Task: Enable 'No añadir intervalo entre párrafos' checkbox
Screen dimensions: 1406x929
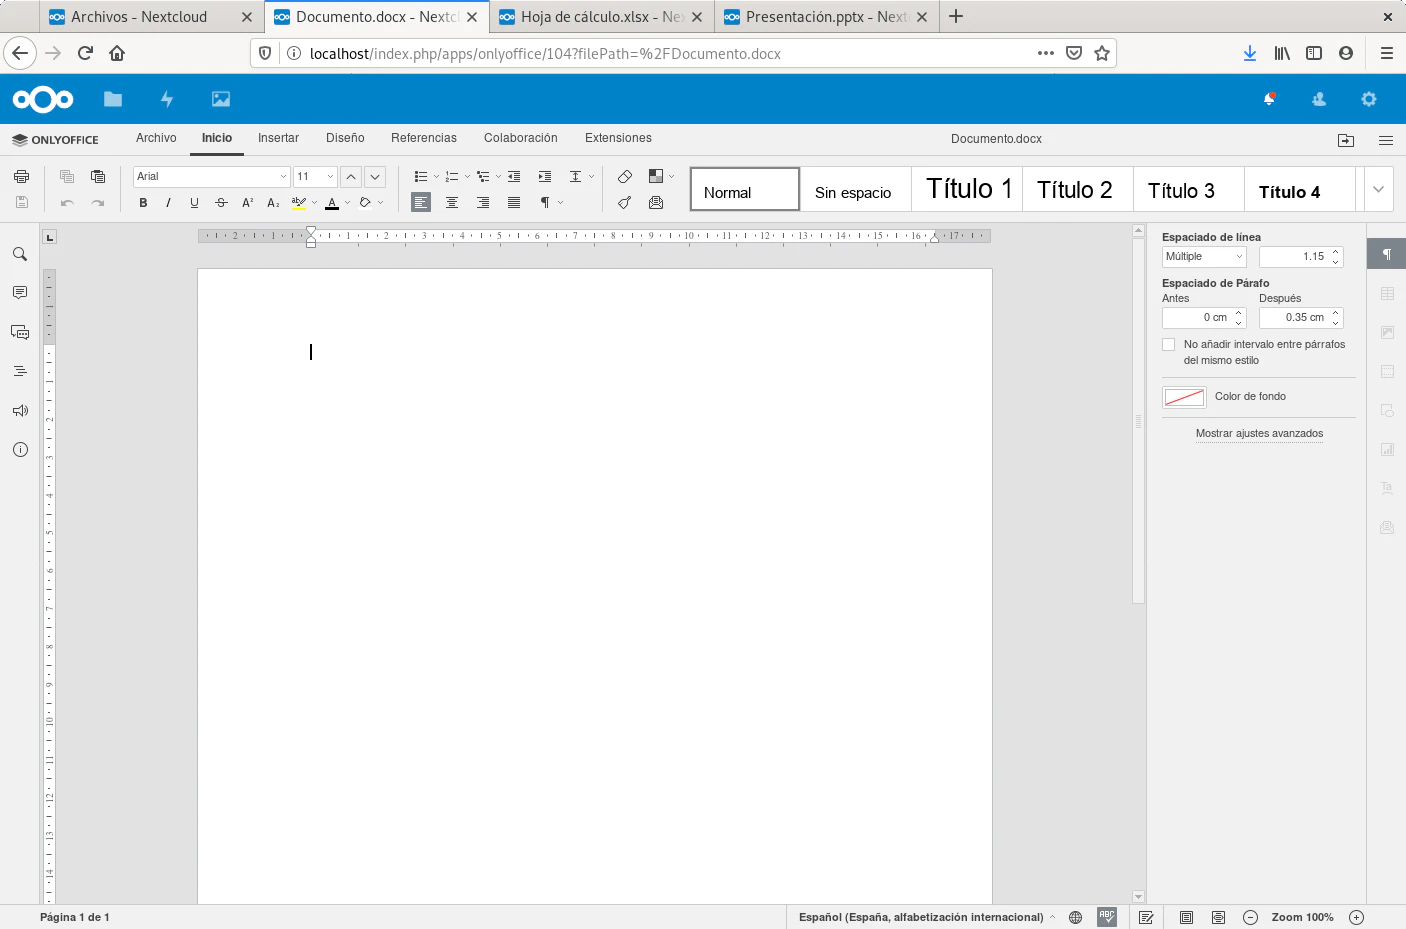Action: click(1169, 345)
